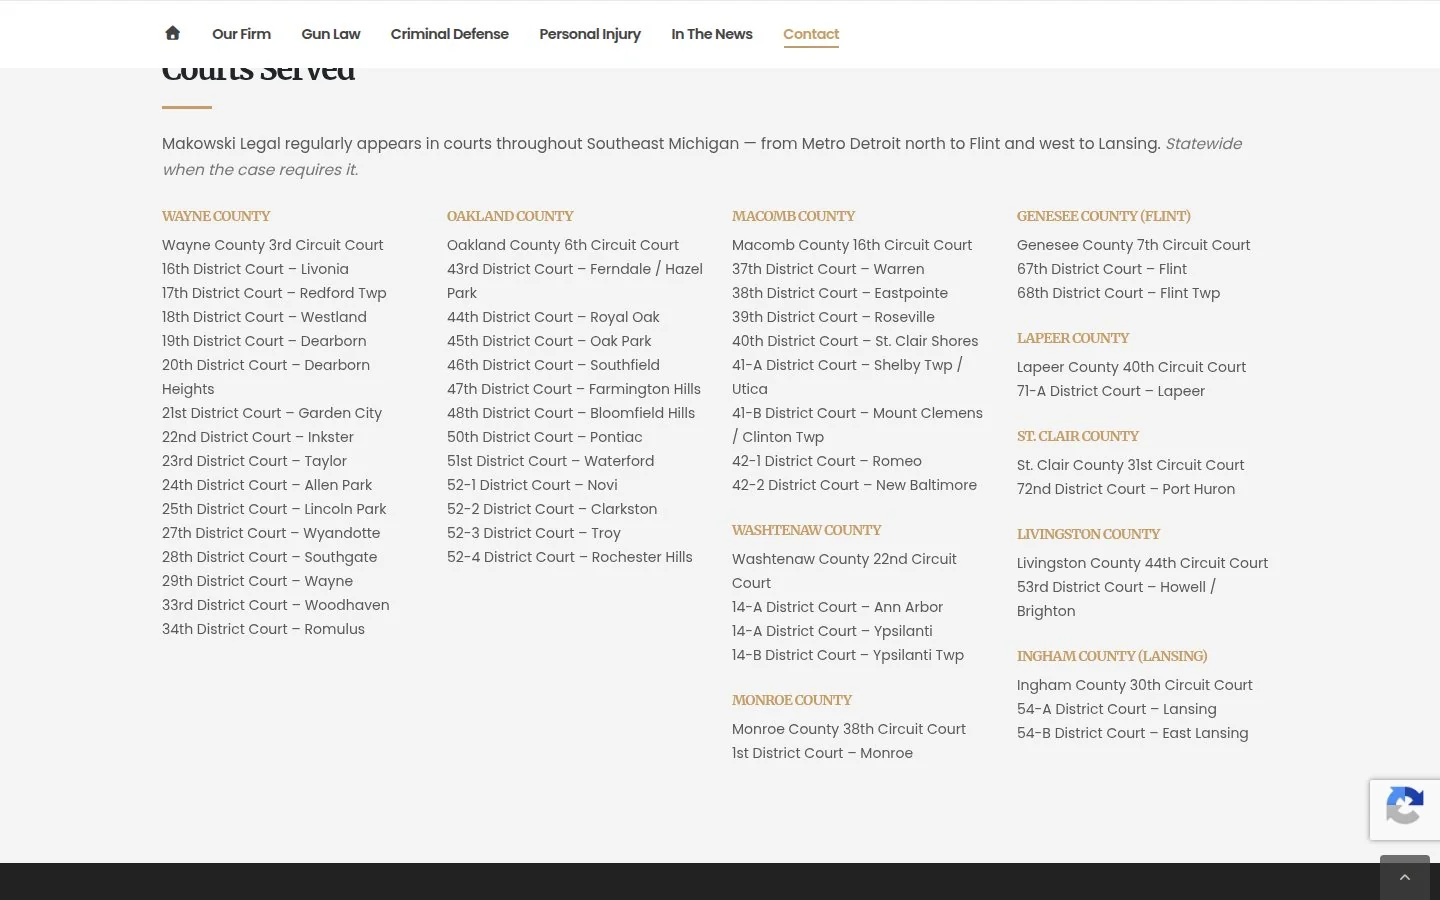1440x900 pixels.
Task: Select 39th District Court – Roseville
Action: click(x=834, y=317)
